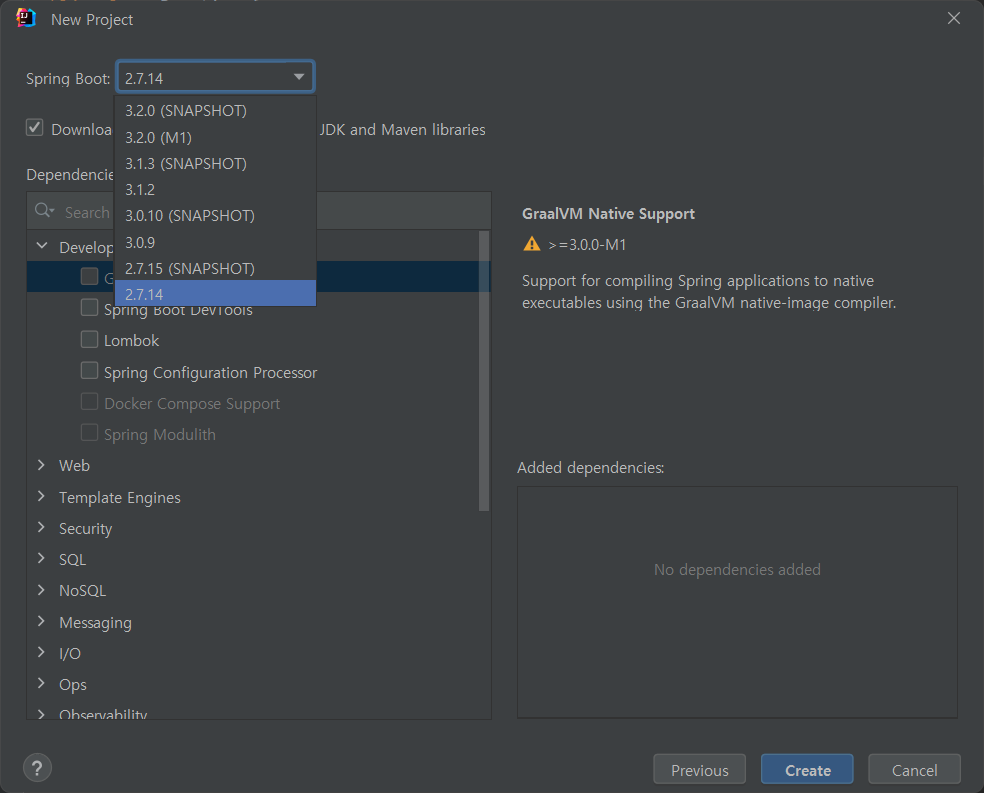Select version 2.7.15 (SNAPSHOT)
Viewport: 984px width, 793px height.
[x=215, y=269]
